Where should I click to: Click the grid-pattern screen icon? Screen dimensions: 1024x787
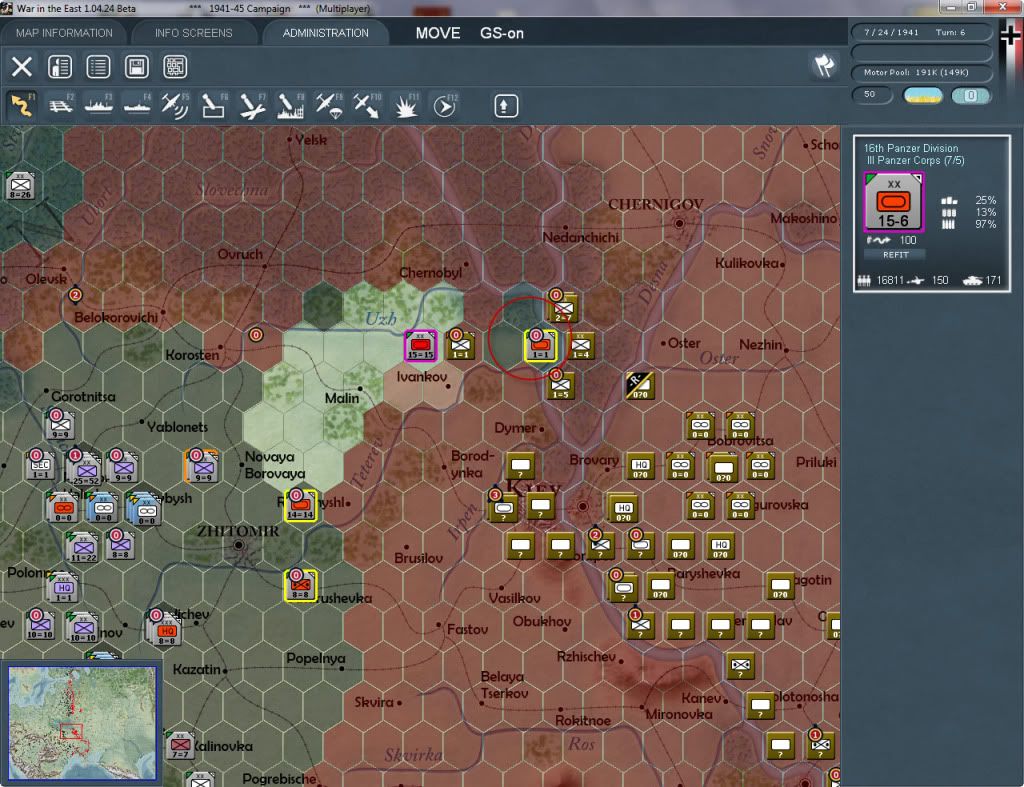(176, 67)
